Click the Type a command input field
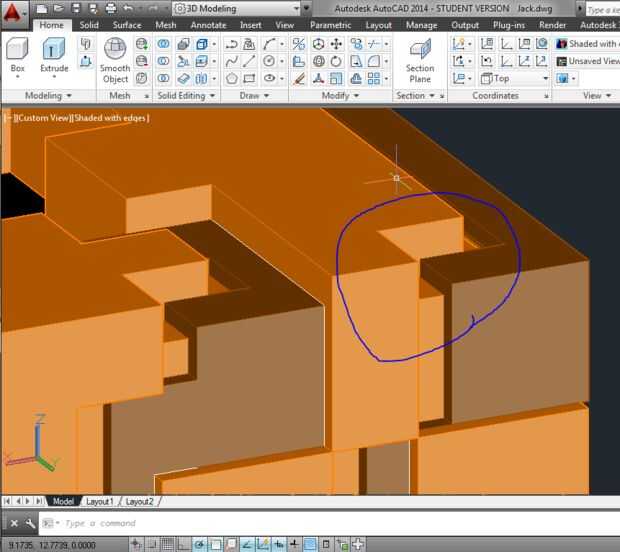 point(328,523)
